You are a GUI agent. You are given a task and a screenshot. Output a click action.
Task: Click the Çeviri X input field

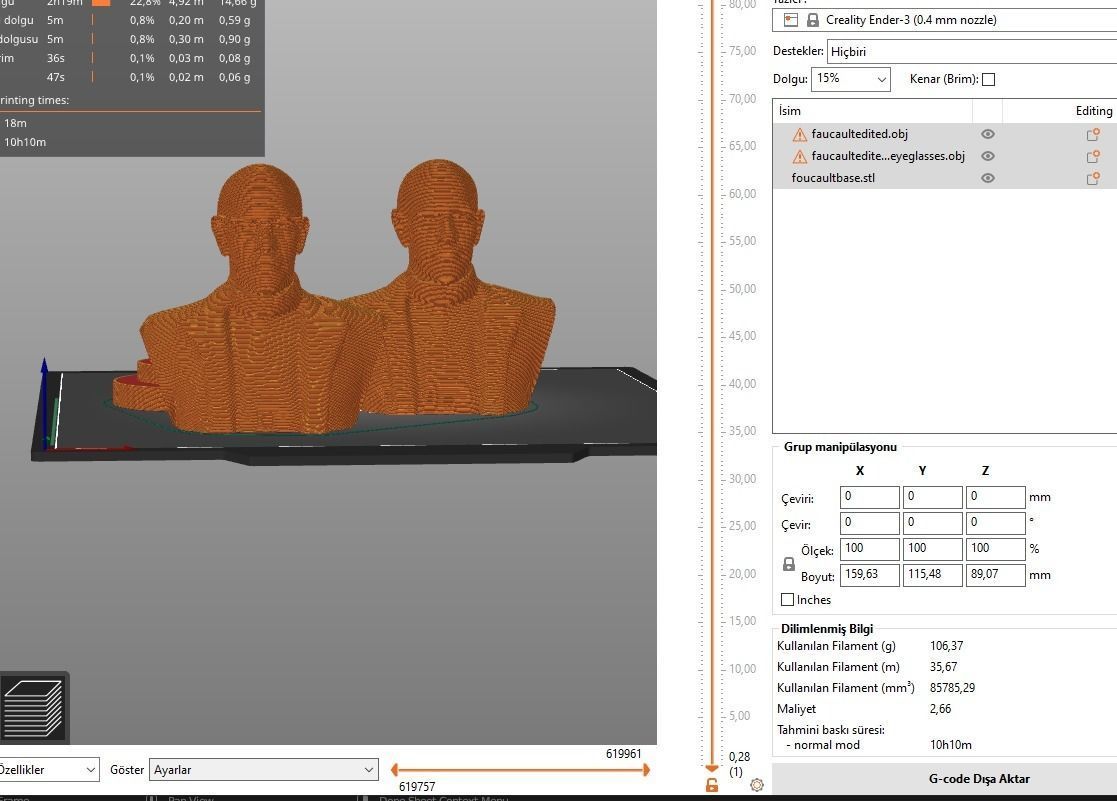(x=869, y=497)
